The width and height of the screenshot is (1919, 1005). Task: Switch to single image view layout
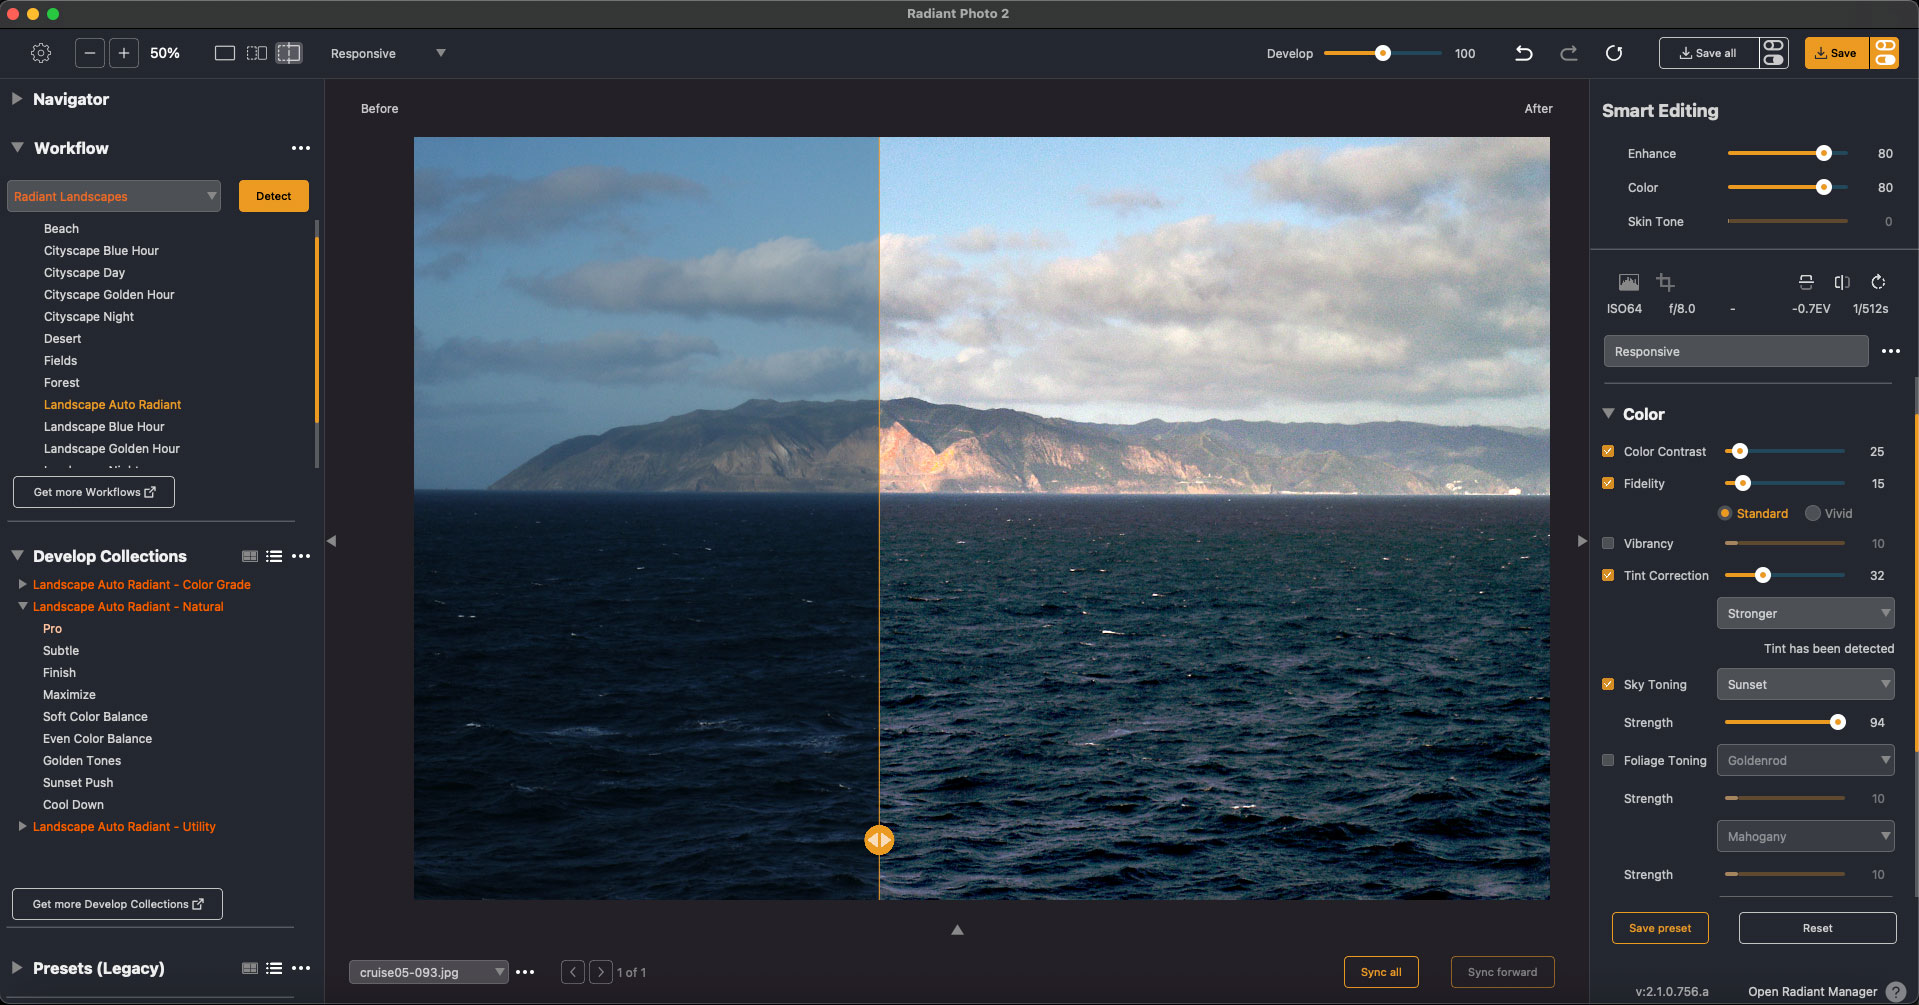tap(225, 53)
